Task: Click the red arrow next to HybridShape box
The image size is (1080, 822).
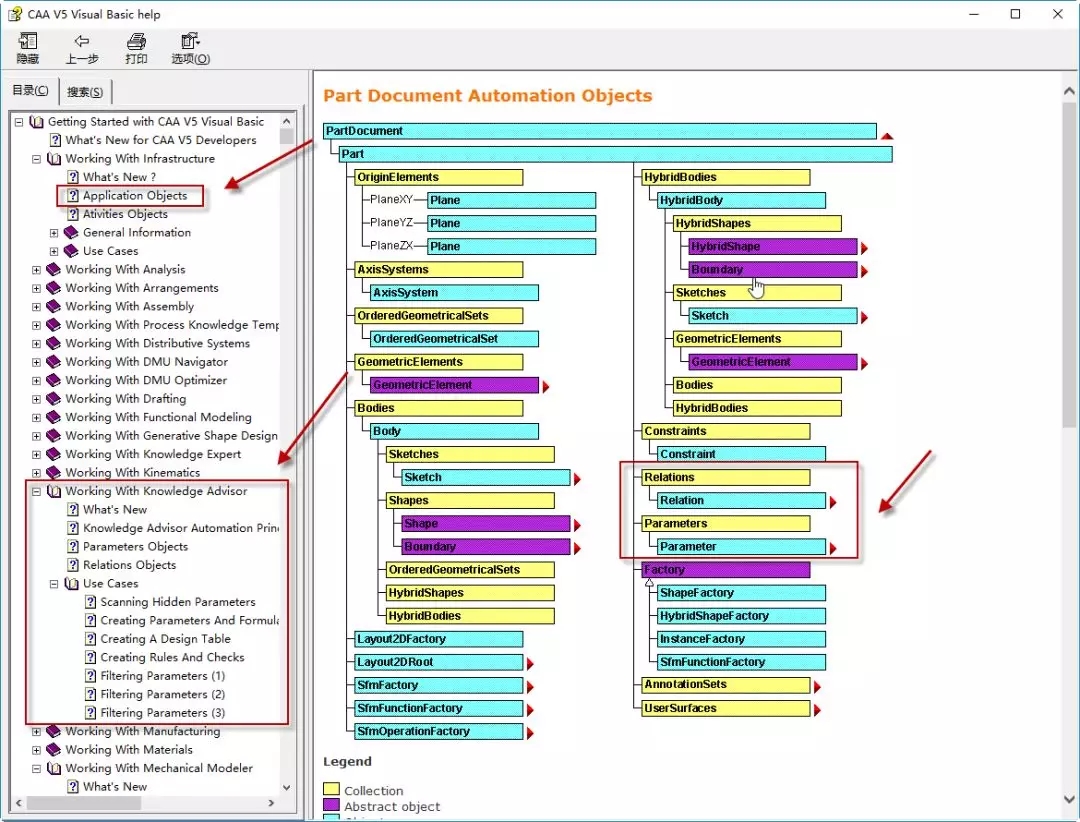Action: click(864, 248)
